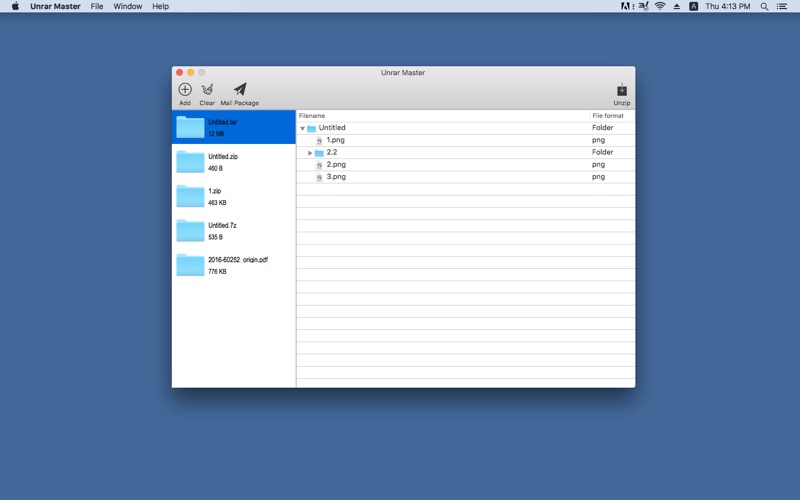Screen dimensions: 800x500
Task: Click the folder icon next to 2.2
Action: pos(319,153)
